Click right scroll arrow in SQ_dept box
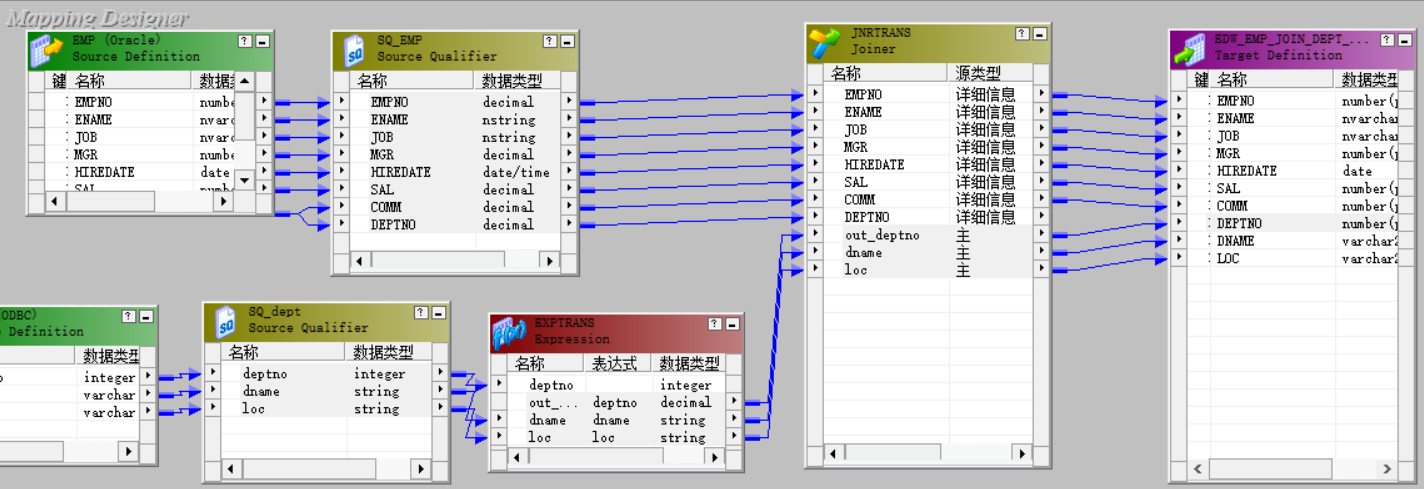The height and width of the screenshot is (489, 1424). tap(419, 469)
